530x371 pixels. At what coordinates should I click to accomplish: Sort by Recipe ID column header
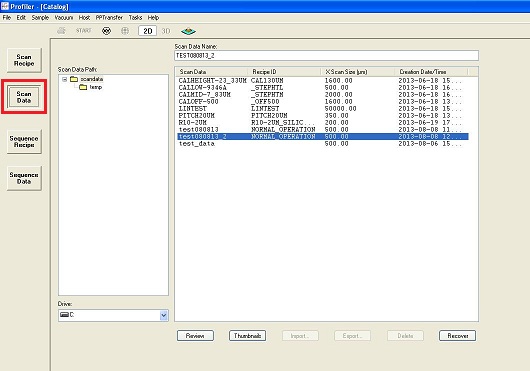coord(284,72)
